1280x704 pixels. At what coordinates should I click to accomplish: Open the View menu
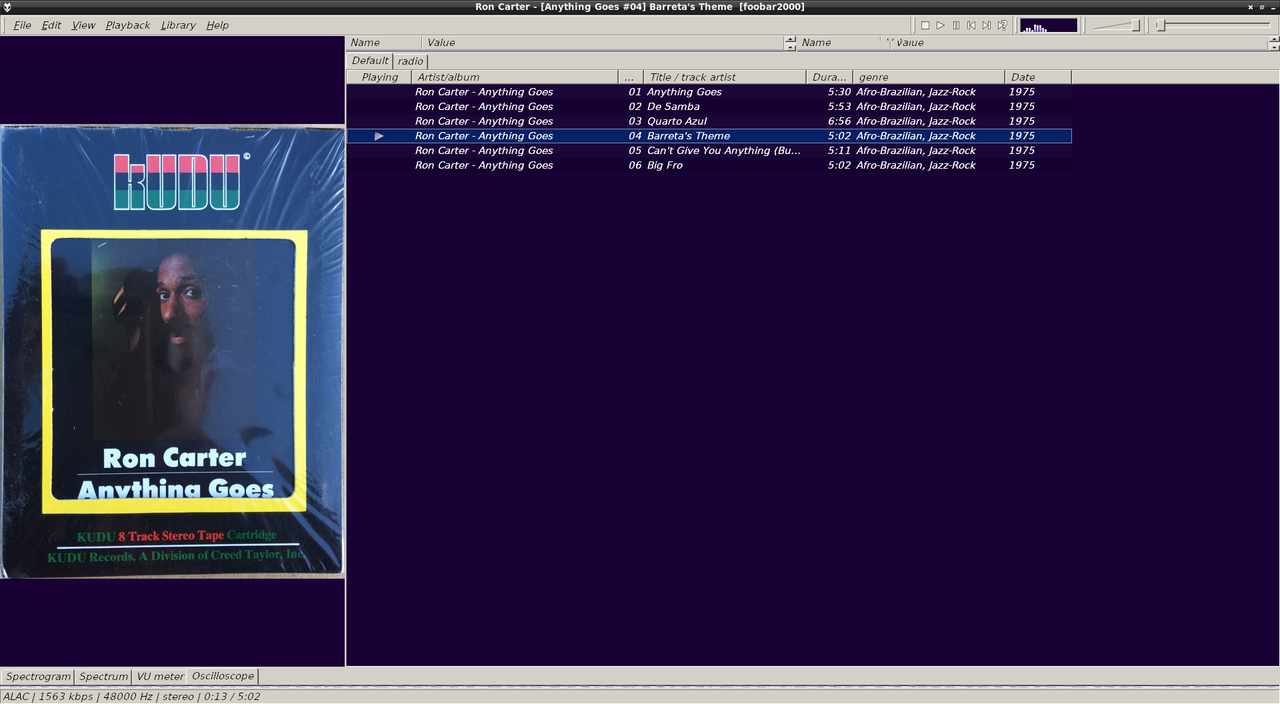[83, 25]
